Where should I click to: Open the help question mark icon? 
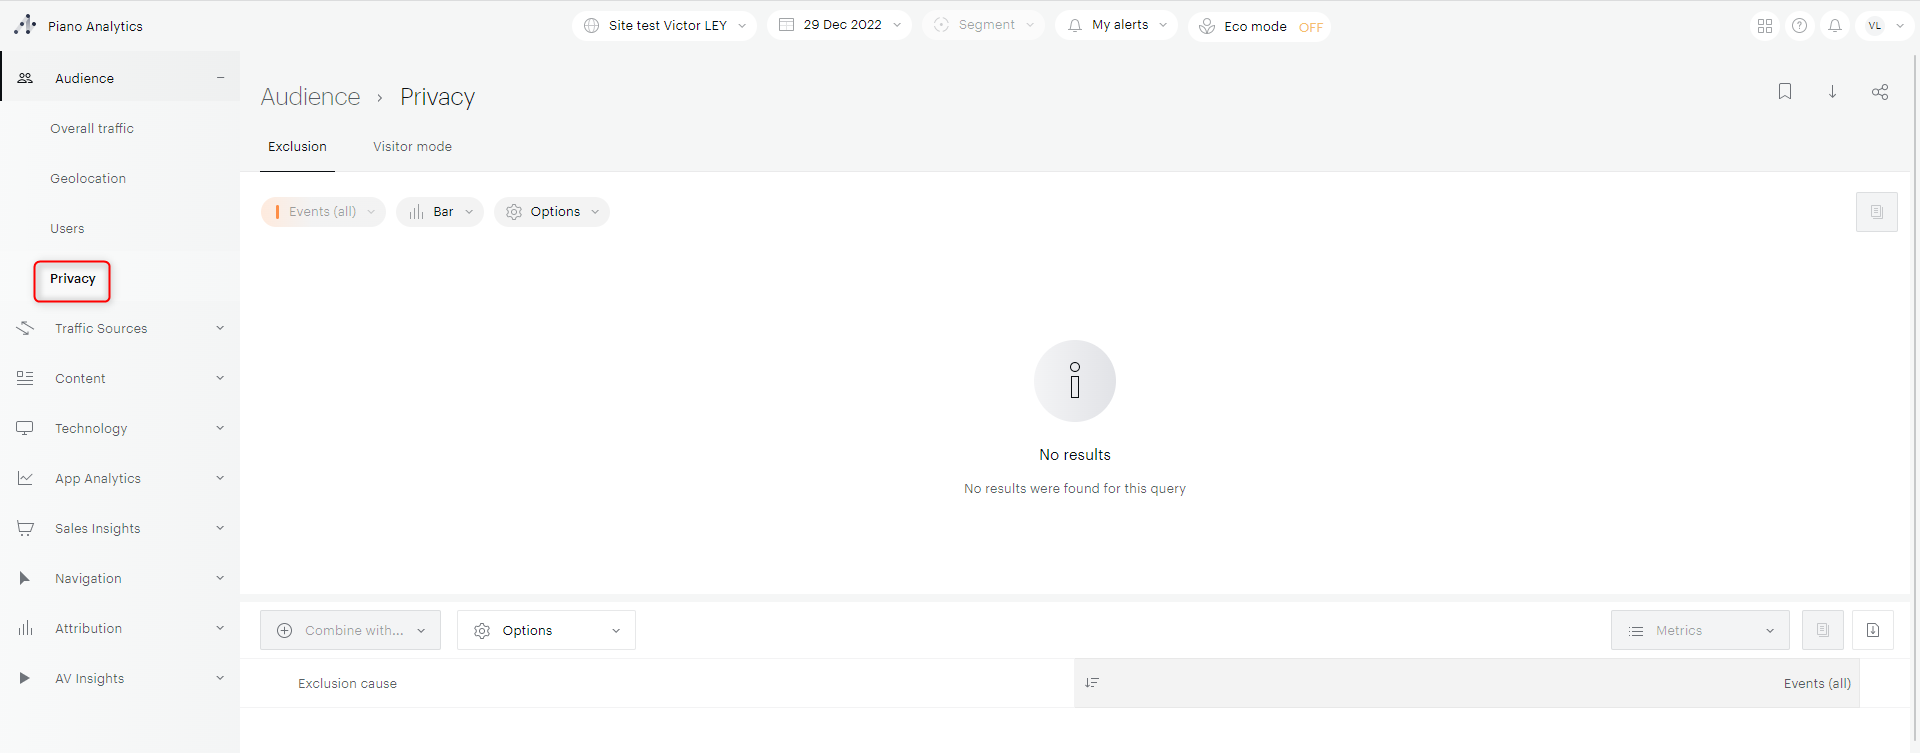click(x=1799, y=26)
